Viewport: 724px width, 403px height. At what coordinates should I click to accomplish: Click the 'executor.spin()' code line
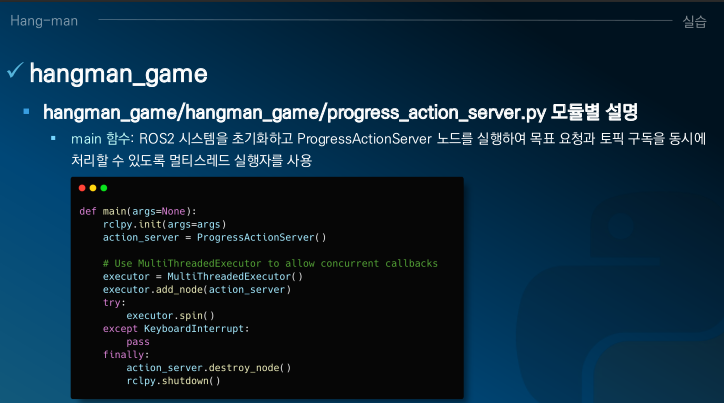click(x=170, y=316)
